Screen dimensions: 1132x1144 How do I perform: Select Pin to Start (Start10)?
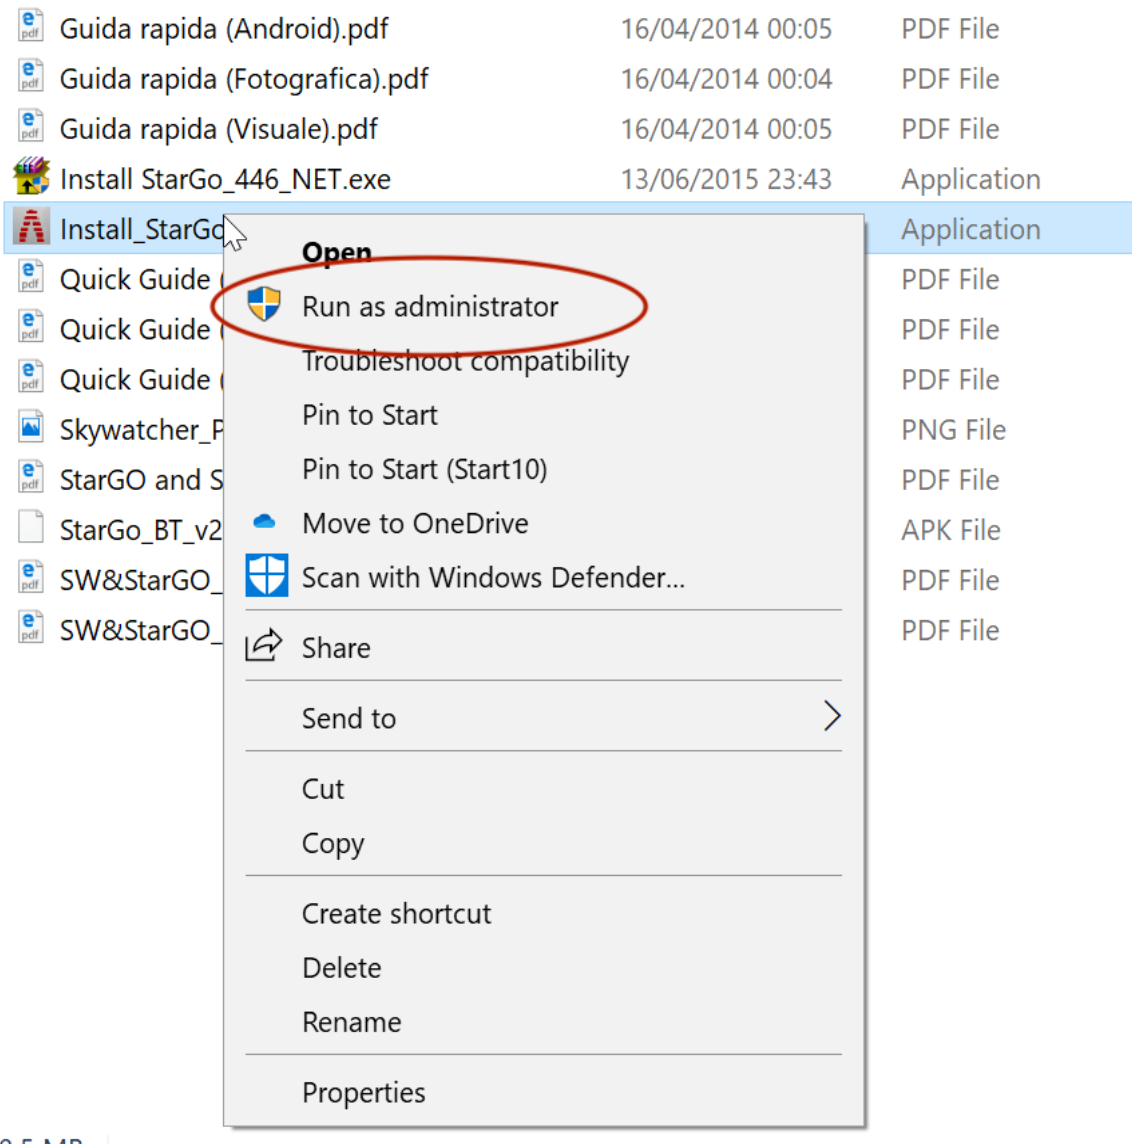tap(424, 469)
